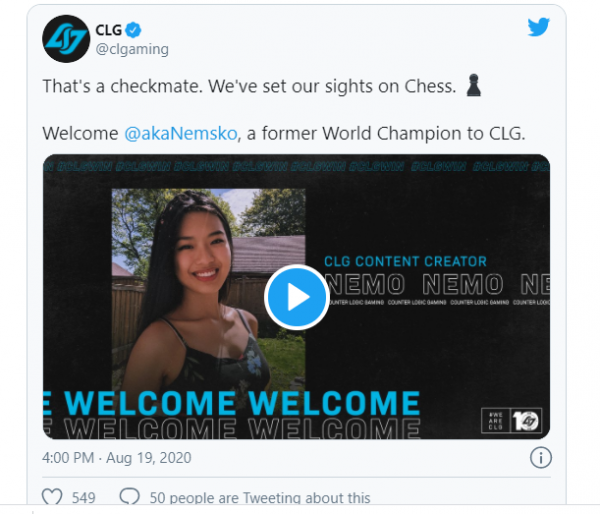Open the tweet info circle icon
Image resolution: width=600 pixels, height=514 pixels.
tap(541, 458)
